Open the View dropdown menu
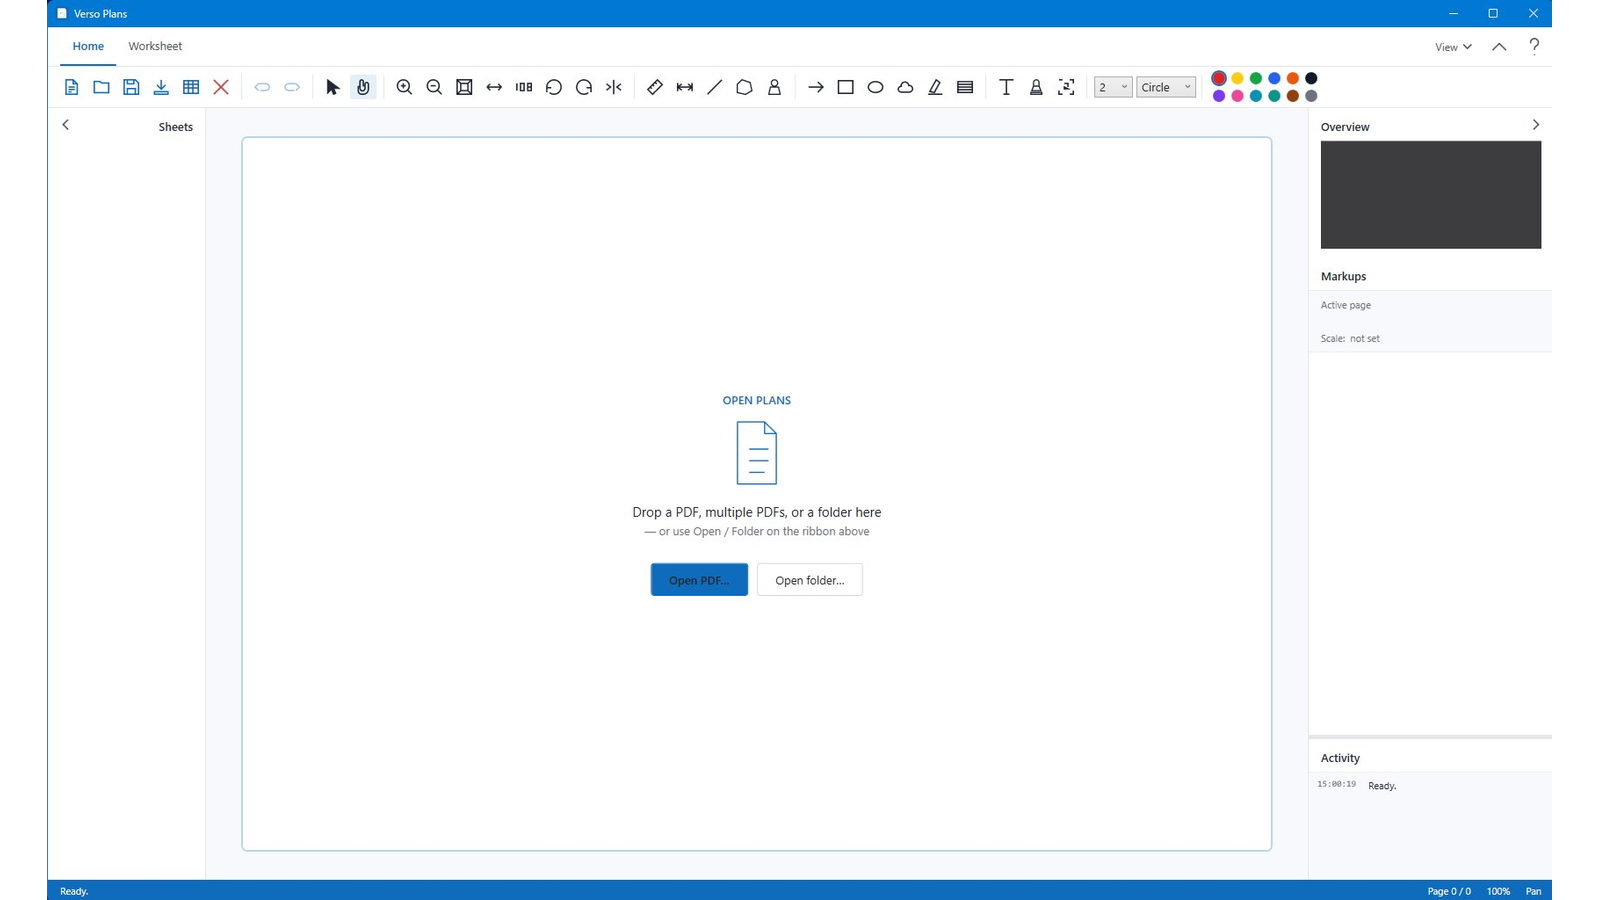The width and height of the screenshot is (1600, 900). point(1453,47)
